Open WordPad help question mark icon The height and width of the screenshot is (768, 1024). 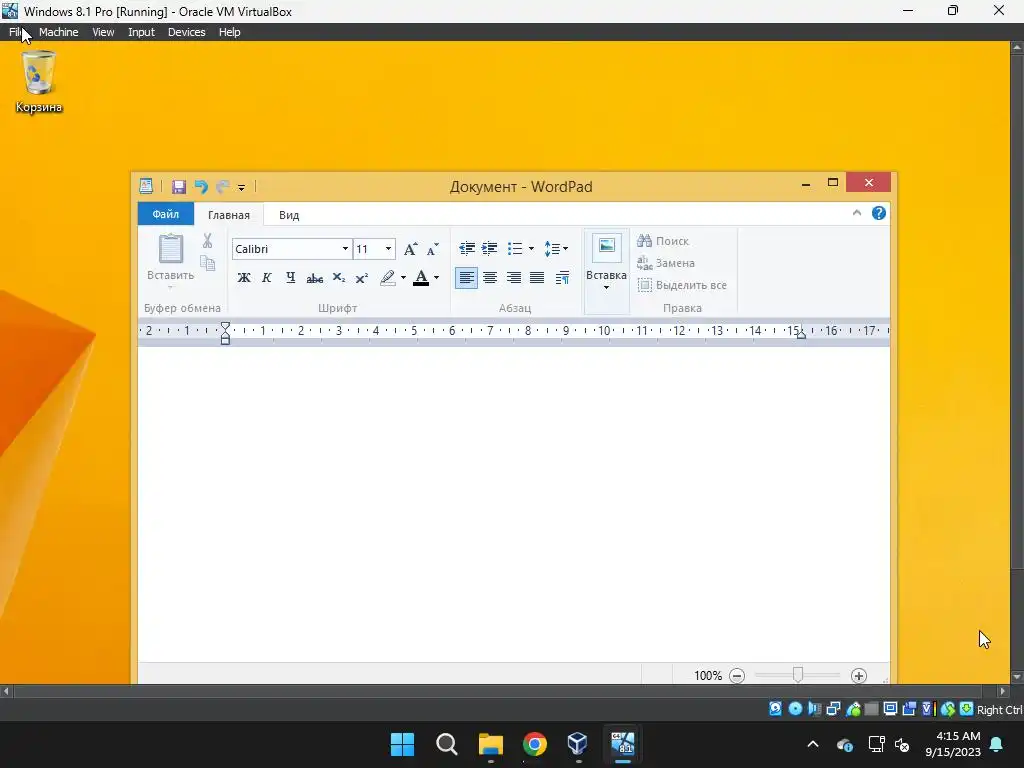(x=879, y=213)
